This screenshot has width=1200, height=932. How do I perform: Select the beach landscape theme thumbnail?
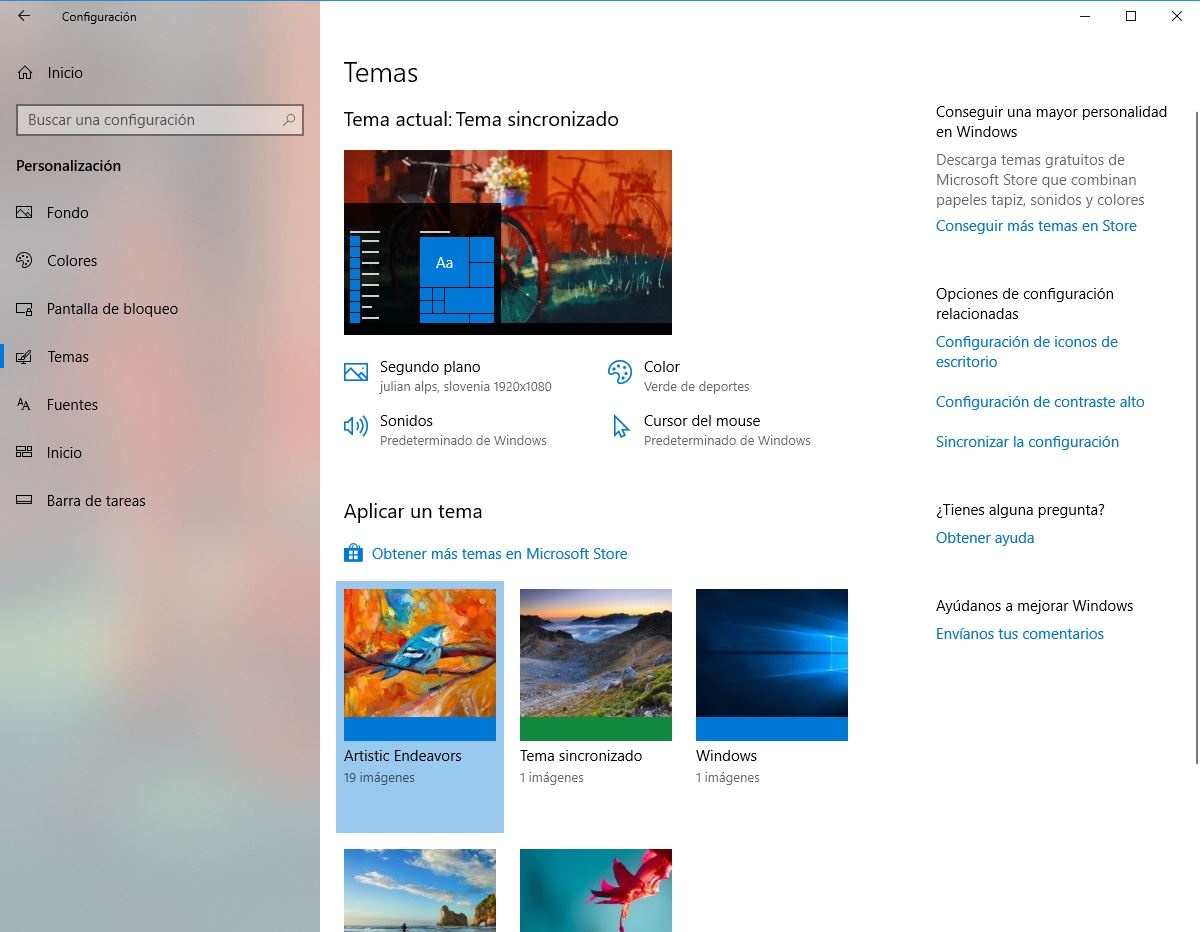420,890
